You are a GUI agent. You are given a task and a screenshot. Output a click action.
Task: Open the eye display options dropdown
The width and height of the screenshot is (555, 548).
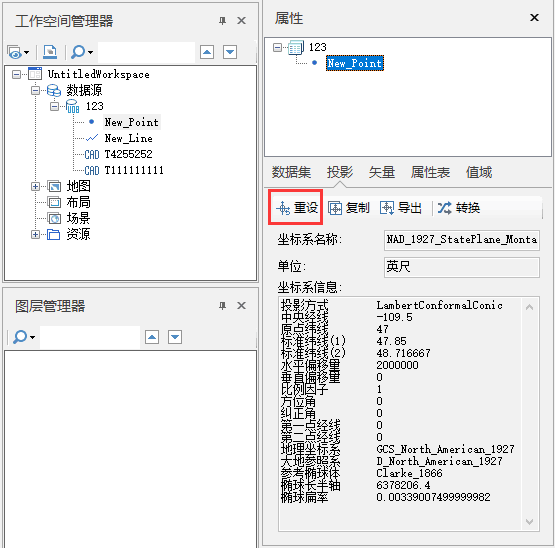[x=18, y=52]
